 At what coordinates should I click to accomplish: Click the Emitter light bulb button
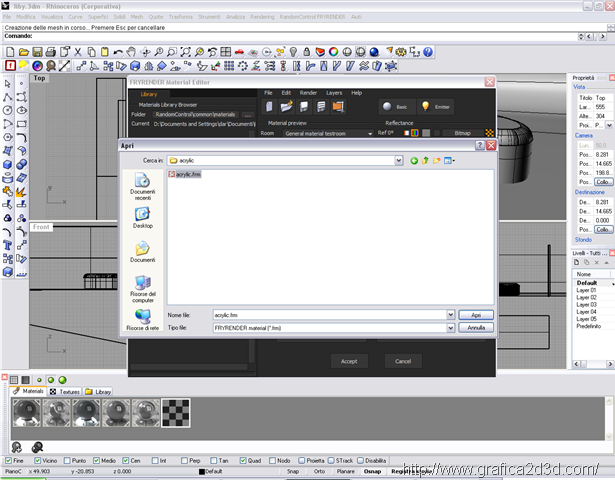(x=435, y=107)
